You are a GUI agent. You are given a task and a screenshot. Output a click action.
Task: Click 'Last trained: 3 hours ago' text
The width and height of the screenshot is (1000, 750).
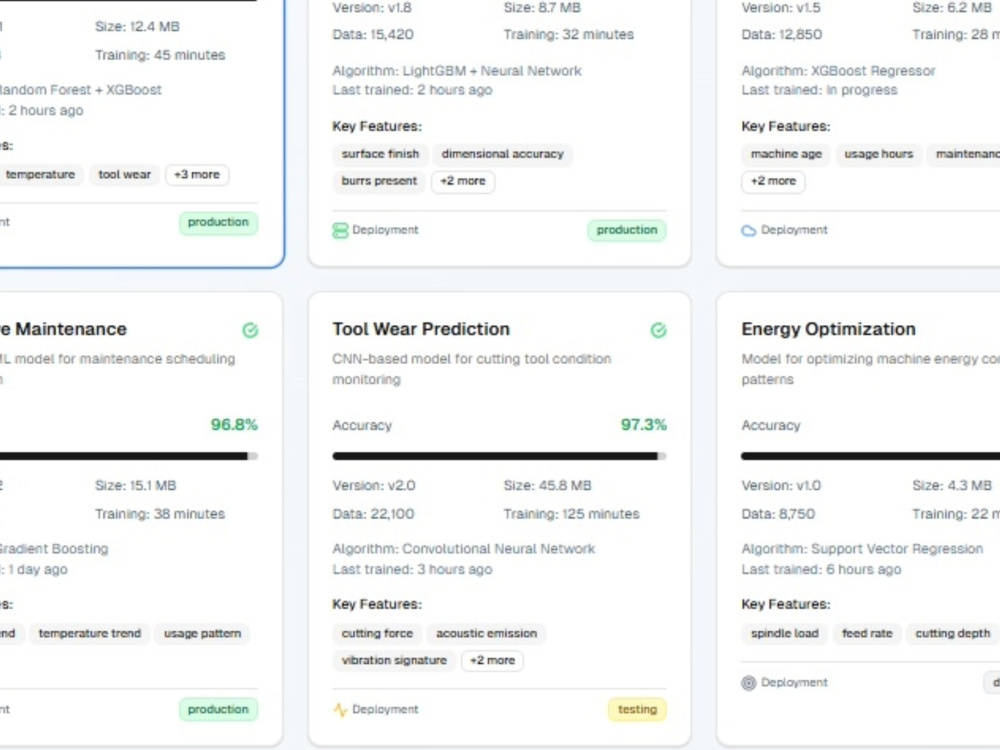tap(412, 570)
